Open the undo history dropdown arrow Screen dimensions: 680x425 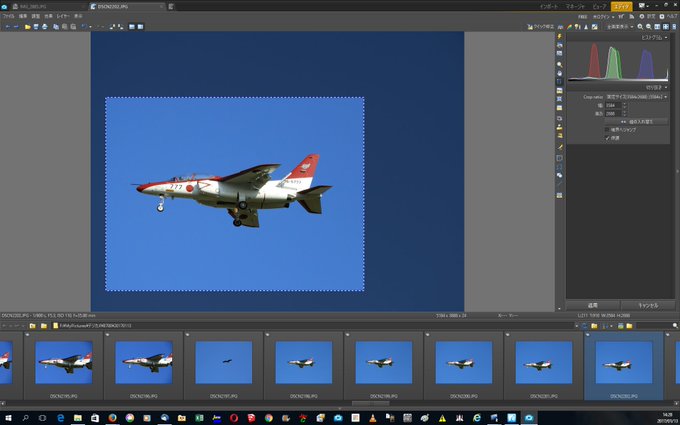91,27
